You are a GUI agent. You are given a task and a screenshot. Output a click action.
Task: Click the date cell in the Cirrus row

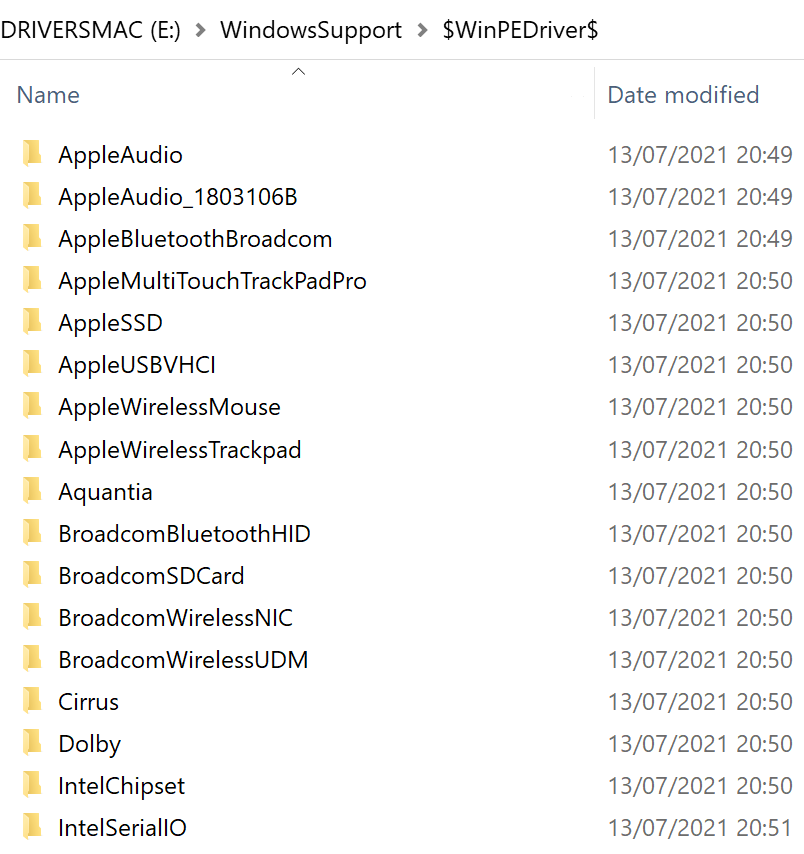click(700, 702)
